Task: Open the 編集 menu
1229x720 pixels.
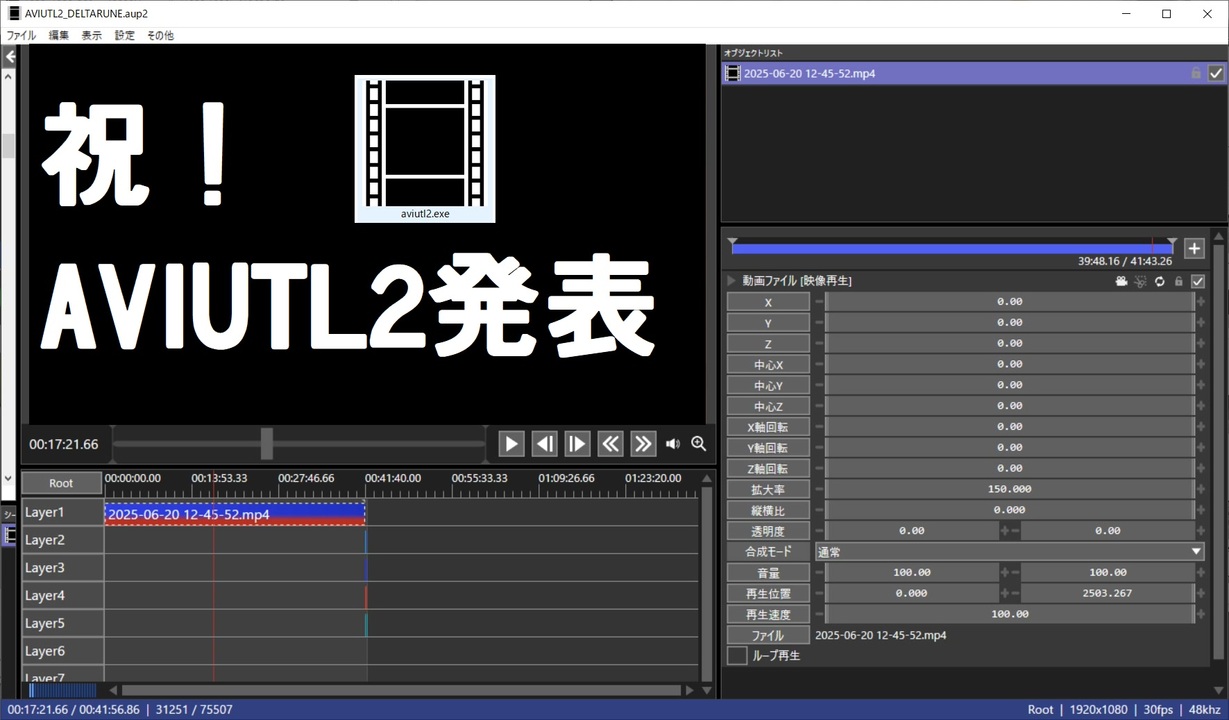Action: coord(59,35)
